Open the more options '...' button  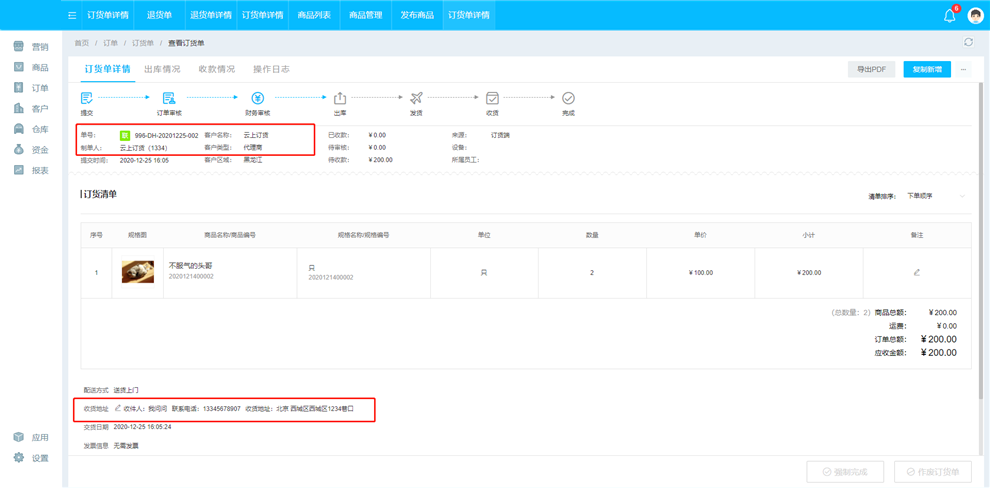coord(963,69)
